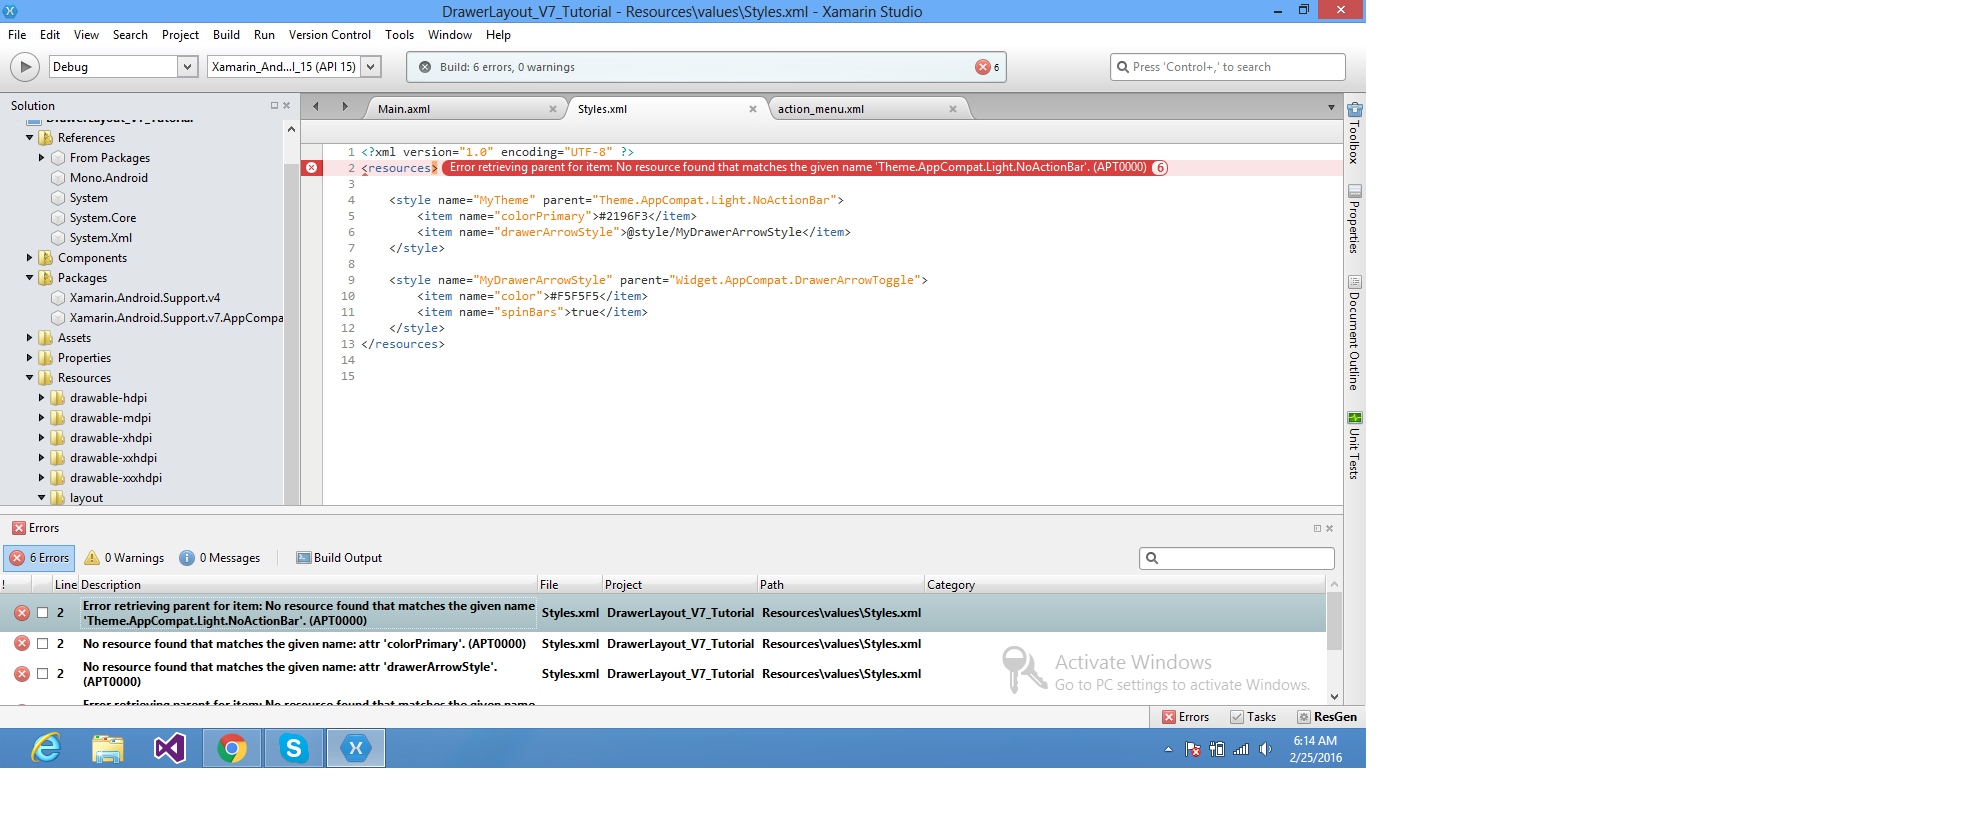Navigate forward with the right arrow in editor
This screenshot has height=814, width=1981.
click(345, 106)
